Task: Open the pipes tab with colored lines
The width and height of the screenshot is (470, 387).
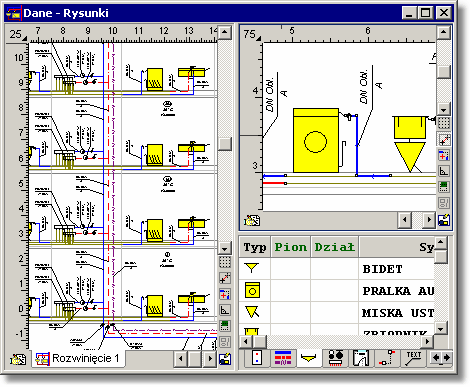Action: click(x=283, y=358)
